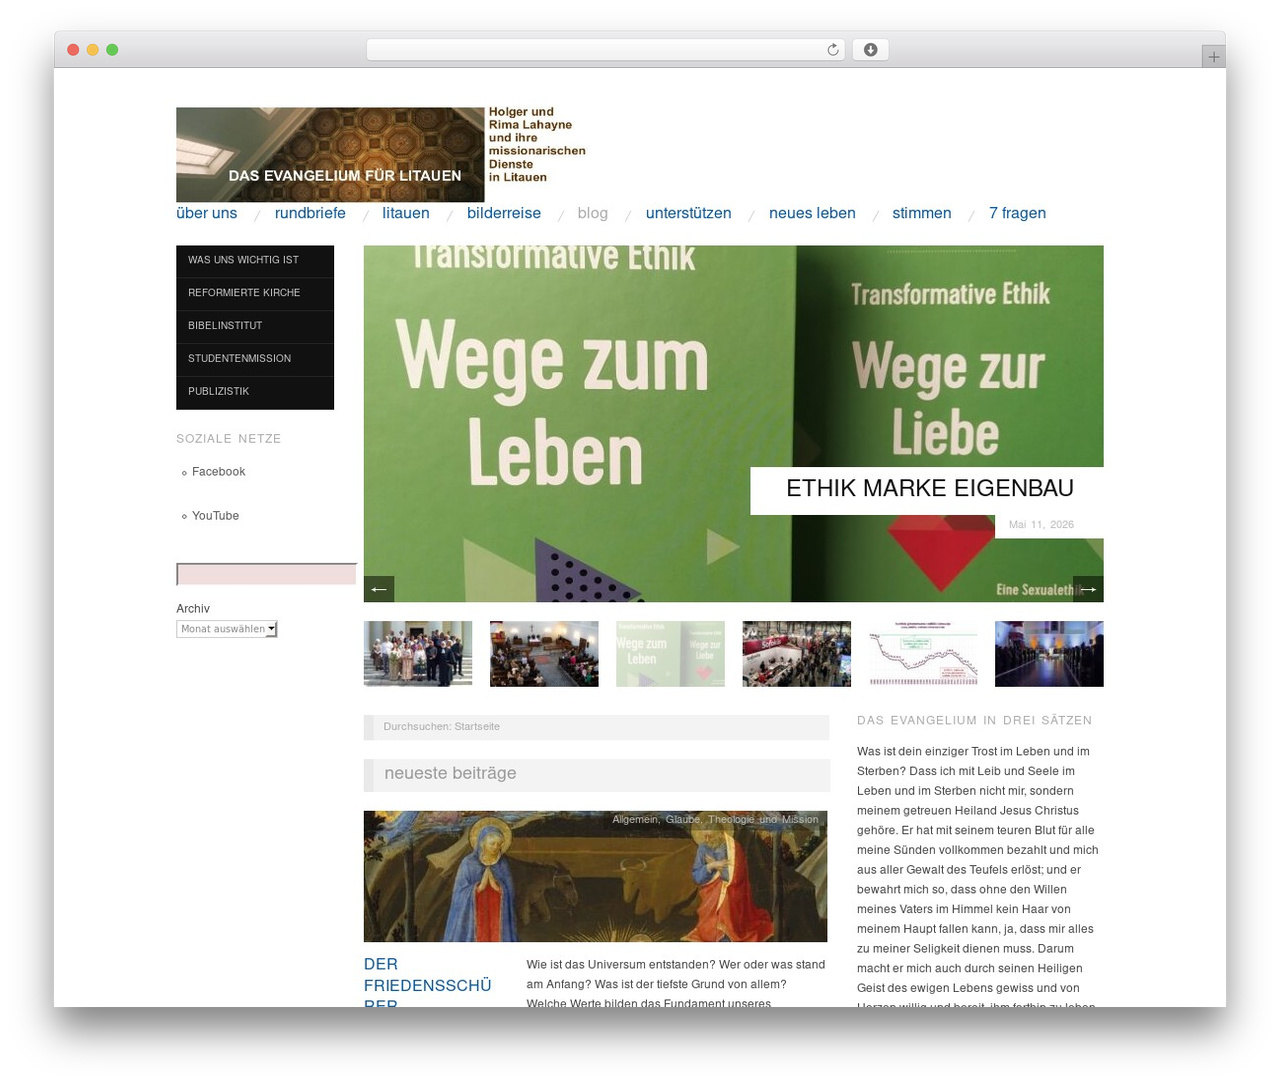1280x1084 pixels.
Task: Open the bilderreise menu item
Action: (x=504, y=213)
